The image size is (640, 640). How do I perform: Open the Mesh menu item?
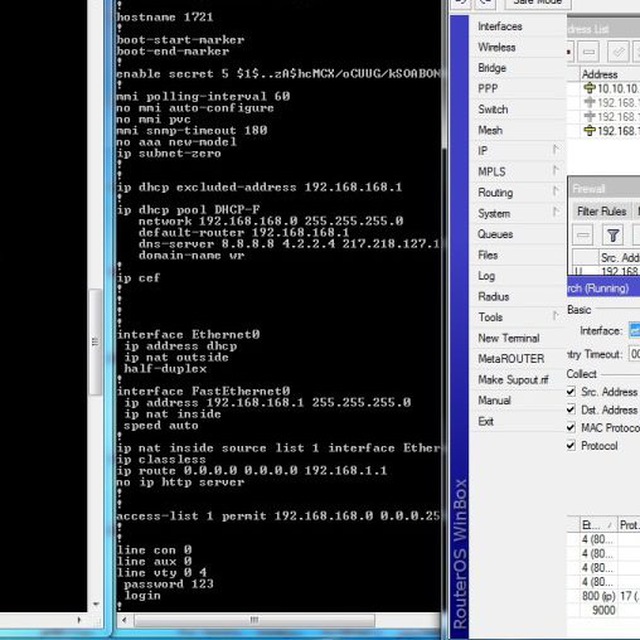pyautogui.click(x=490, y=130)
